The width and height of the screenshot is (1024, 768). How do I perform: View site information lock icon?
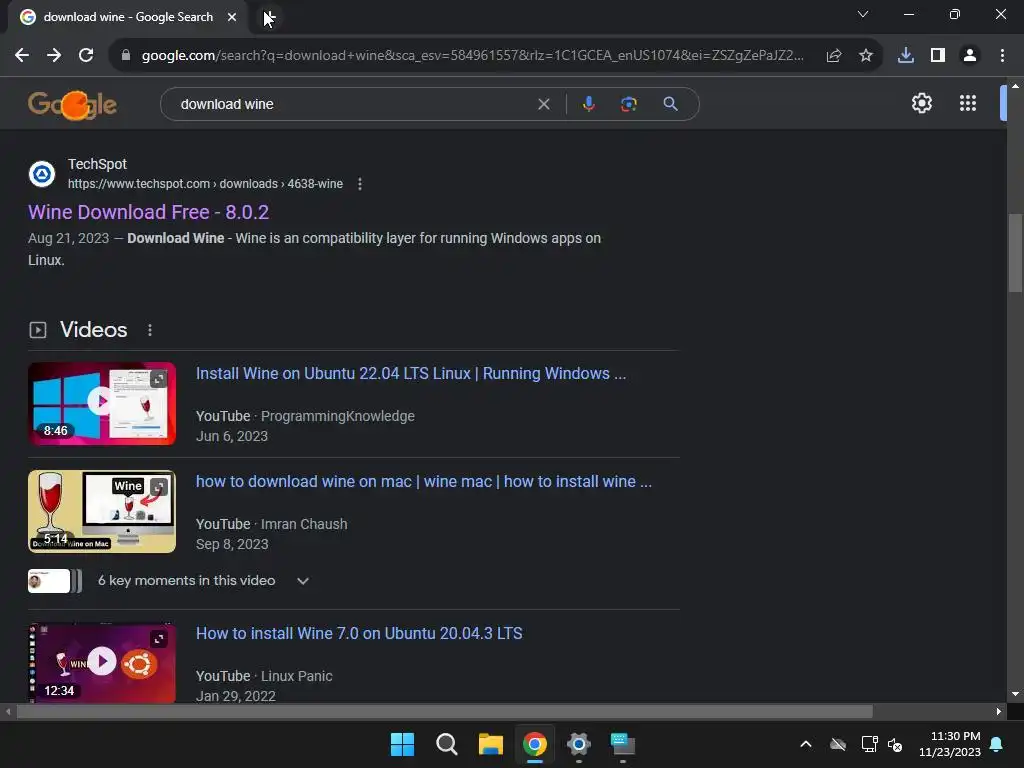126,56
